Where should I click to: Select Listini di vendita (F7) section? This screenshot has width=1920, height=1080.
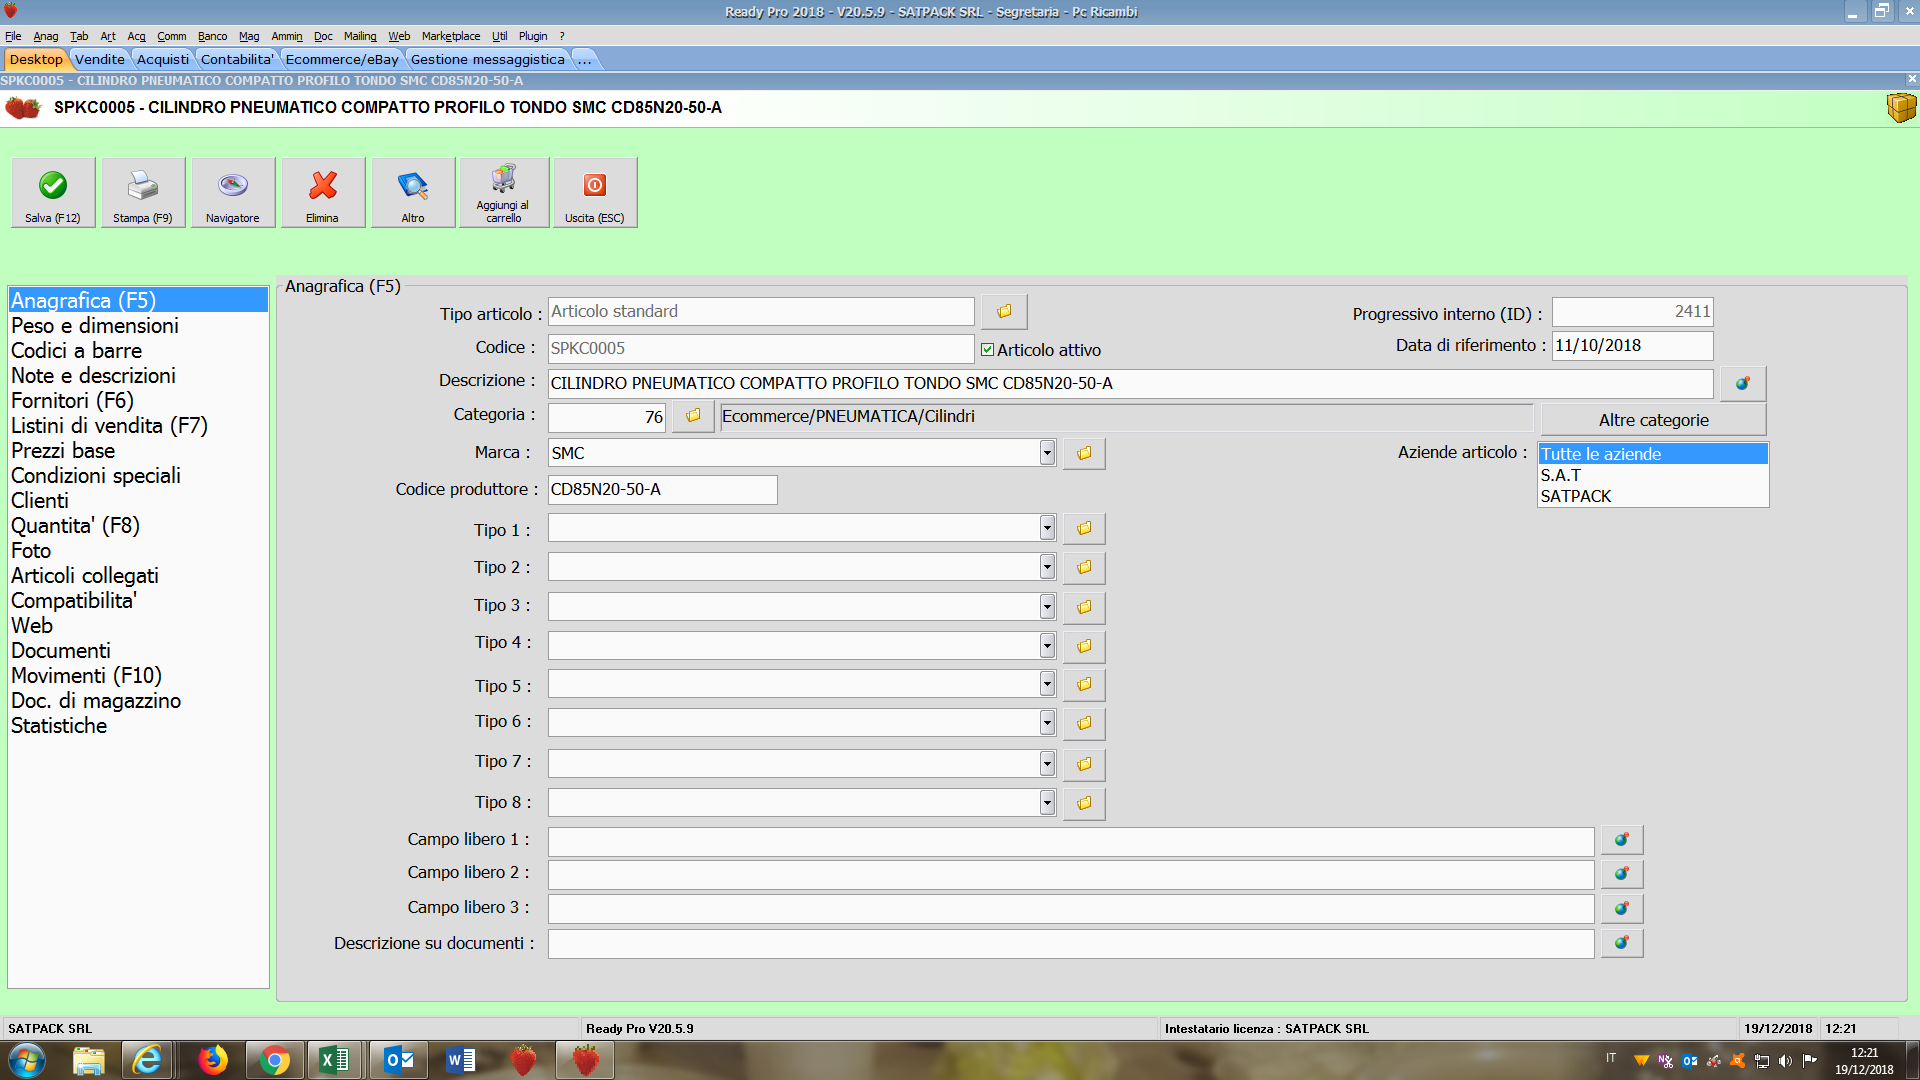[109, 426]
